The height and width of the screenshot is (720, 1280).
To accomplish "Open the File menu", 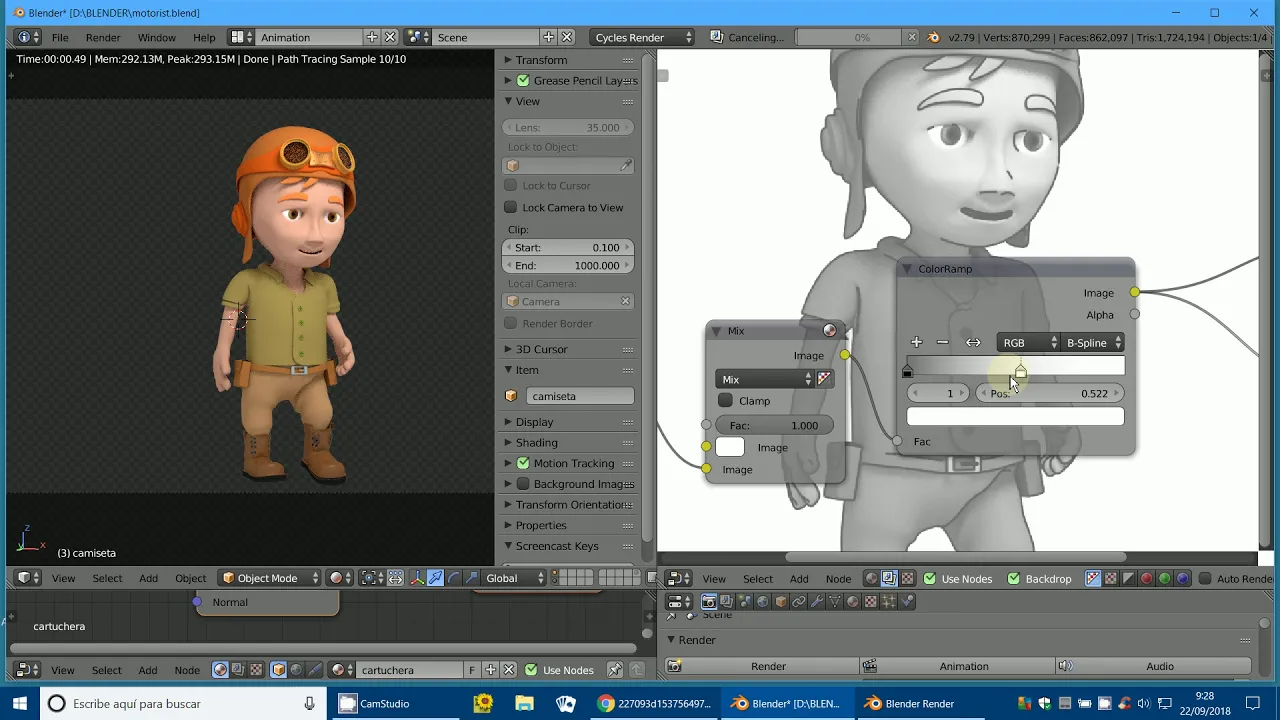I will (60, 37).
